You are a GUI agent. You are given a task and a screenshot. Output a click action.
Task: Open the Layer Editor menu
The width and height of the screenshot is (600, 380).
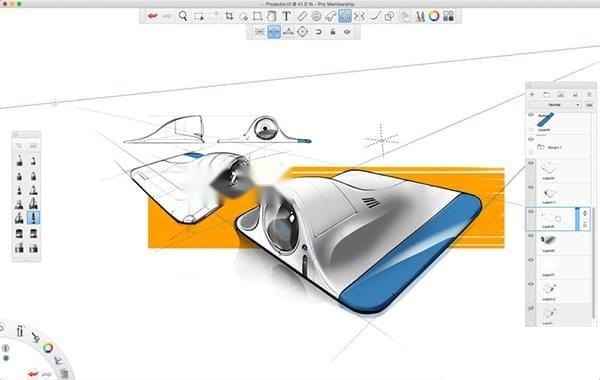pos(589,94)
